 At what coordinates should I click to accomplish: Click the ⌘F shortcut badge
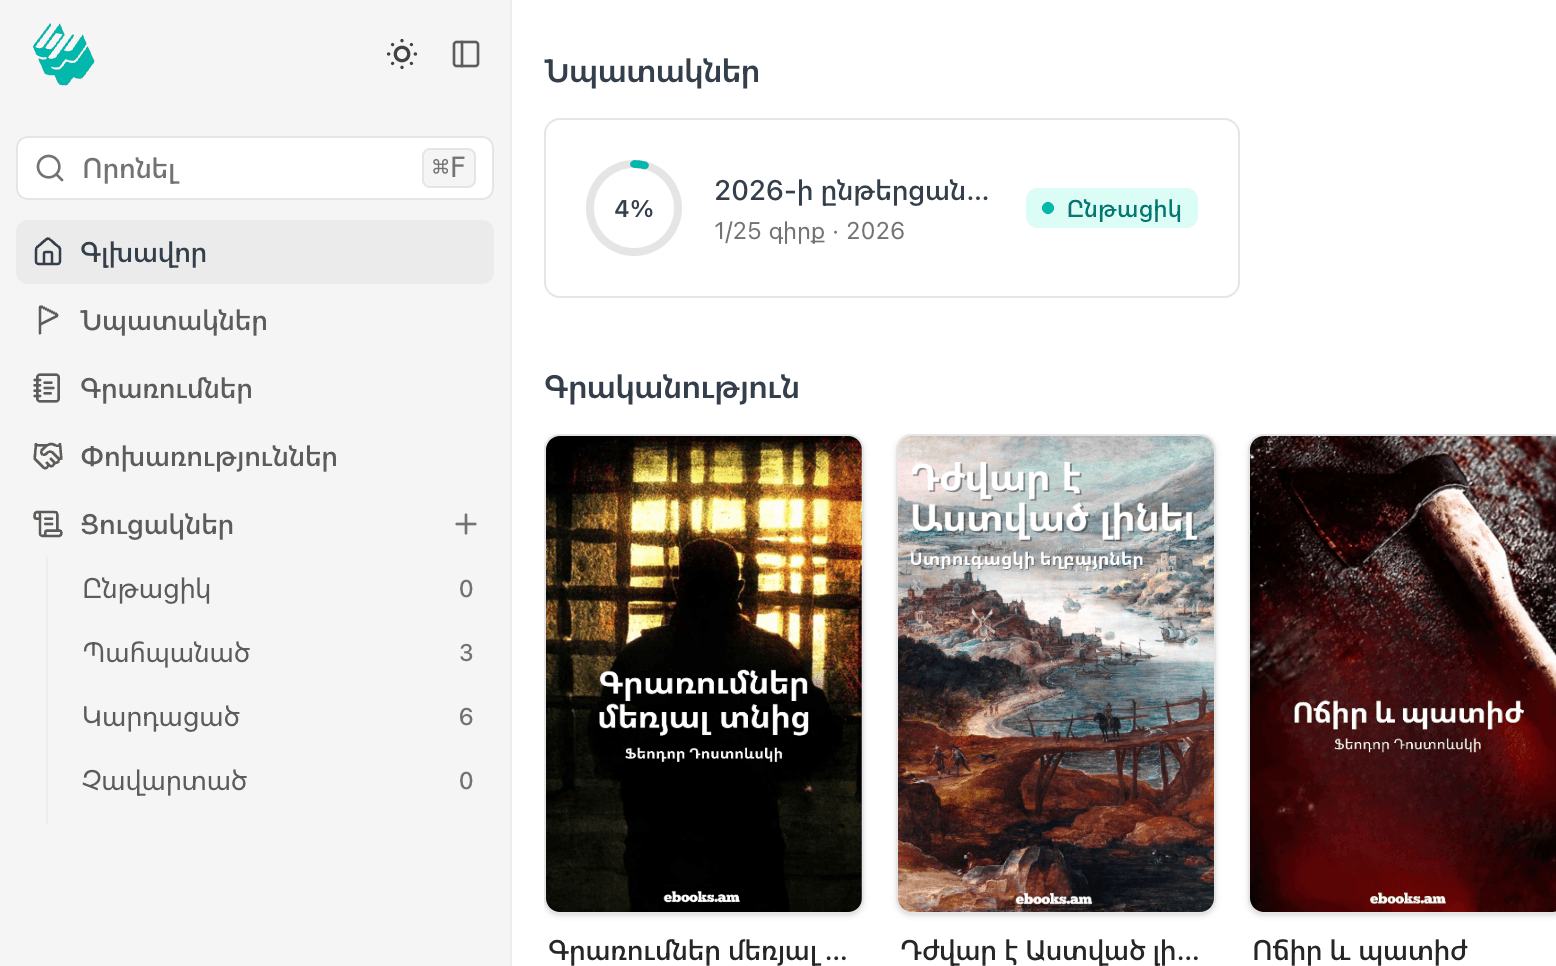448,168
